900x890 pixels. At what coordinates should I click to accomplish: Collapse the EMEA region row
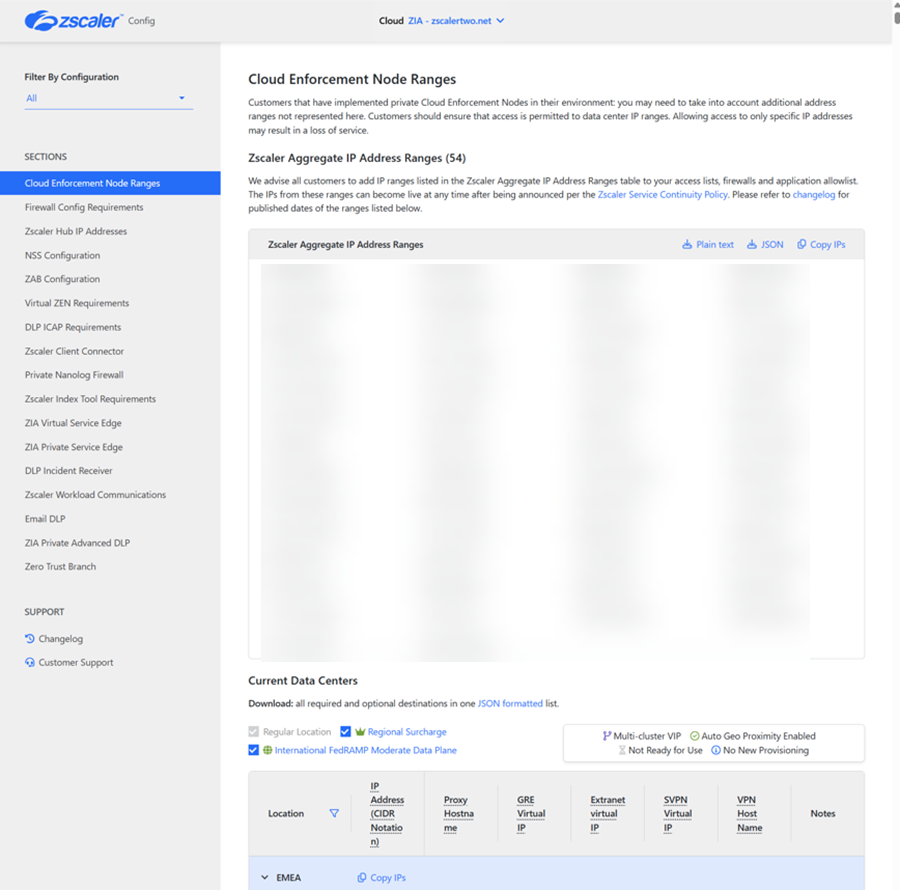click(x=265, y=877)
